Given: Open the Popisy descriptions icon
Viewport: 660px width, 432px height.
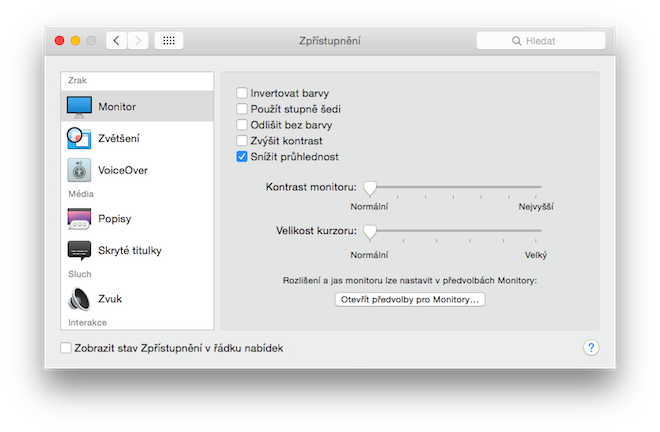Looking at the screenshot, I should coord(80,218).
